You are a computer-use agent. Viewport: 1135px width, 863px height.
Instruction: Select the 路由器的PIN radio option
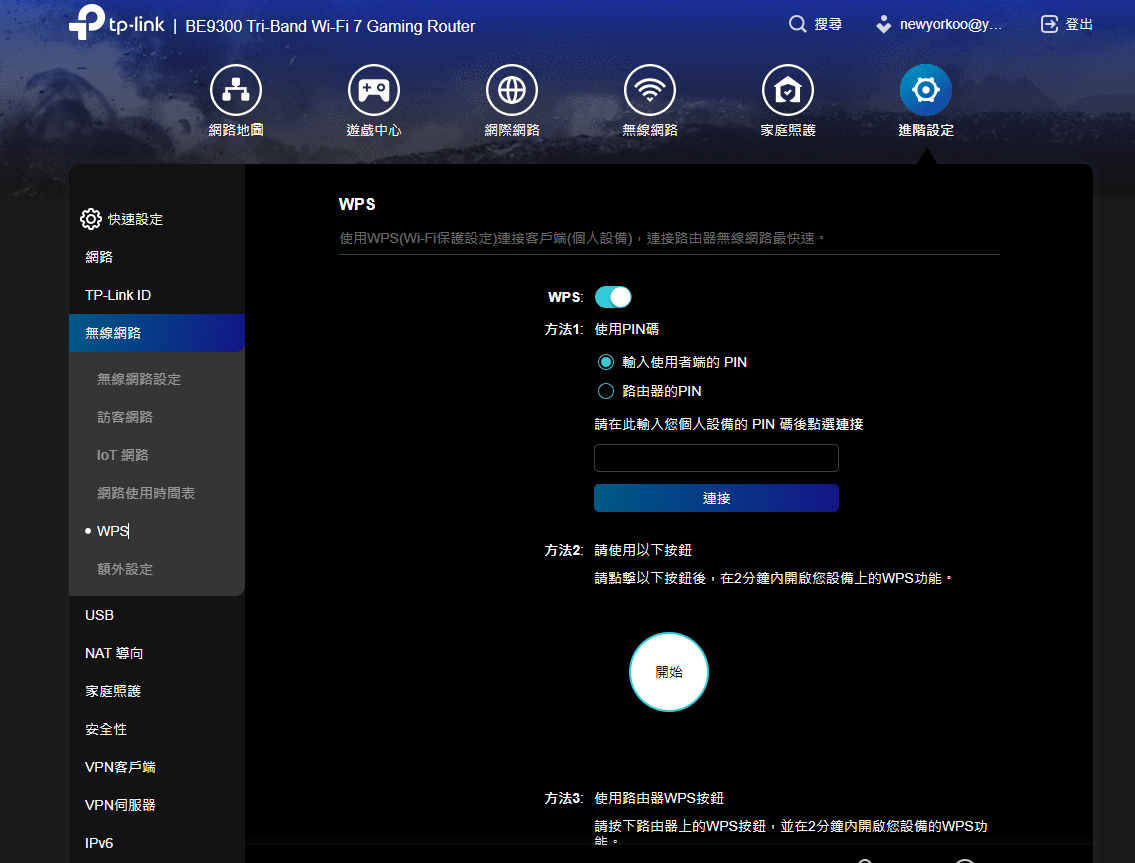(606, 391)
